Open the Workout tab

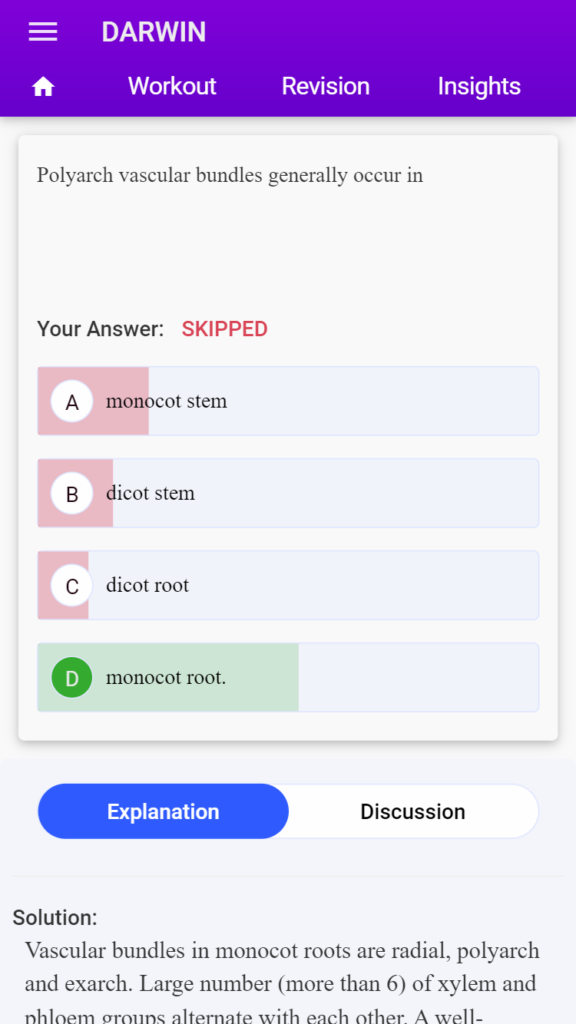172,86
